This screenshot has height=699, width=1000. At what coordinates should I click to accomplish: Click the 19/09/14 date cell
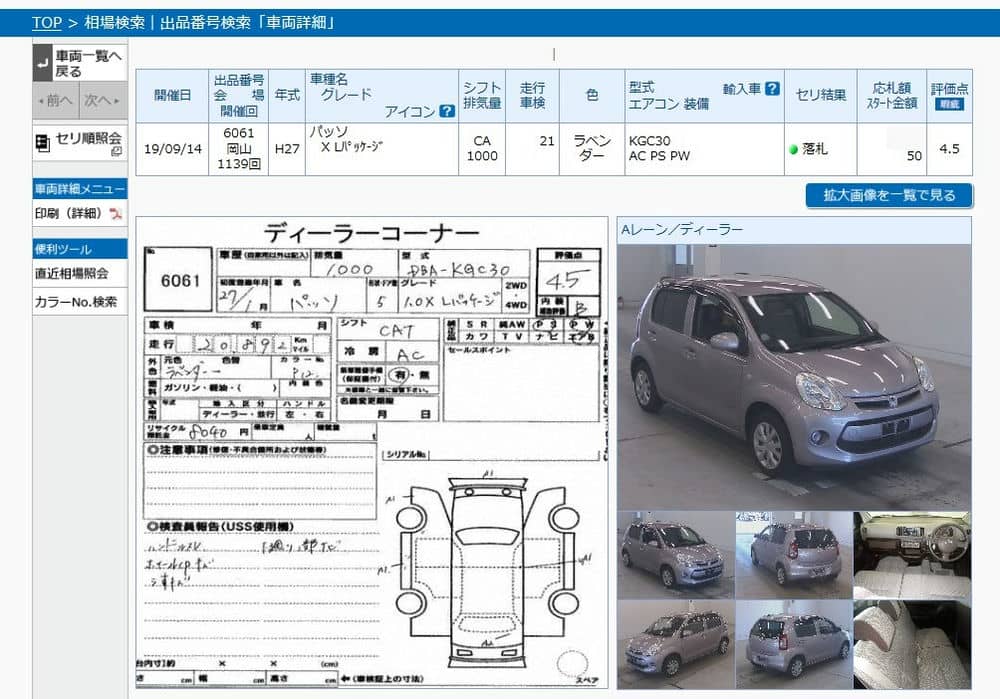(172, 149)
